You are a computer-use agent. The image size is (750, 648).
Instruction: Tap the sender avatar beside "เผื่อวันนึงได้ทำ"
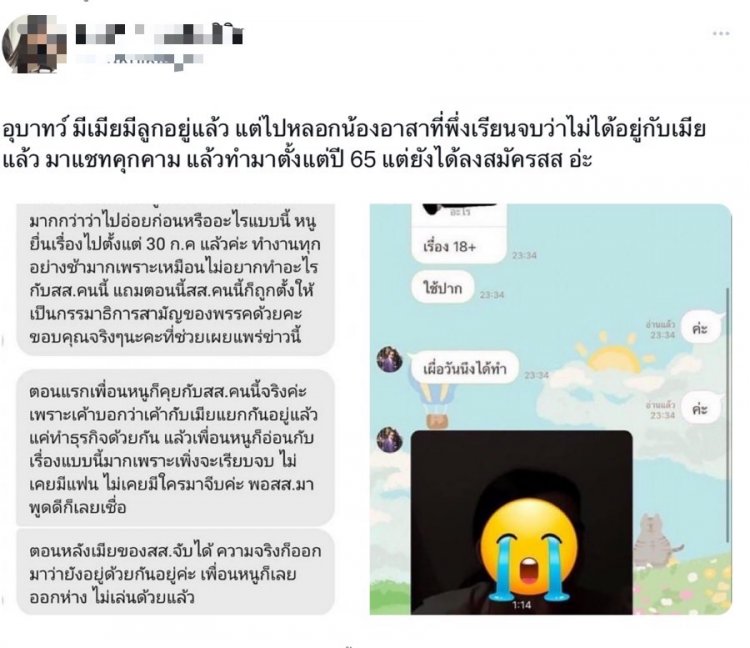pos(389,359)
